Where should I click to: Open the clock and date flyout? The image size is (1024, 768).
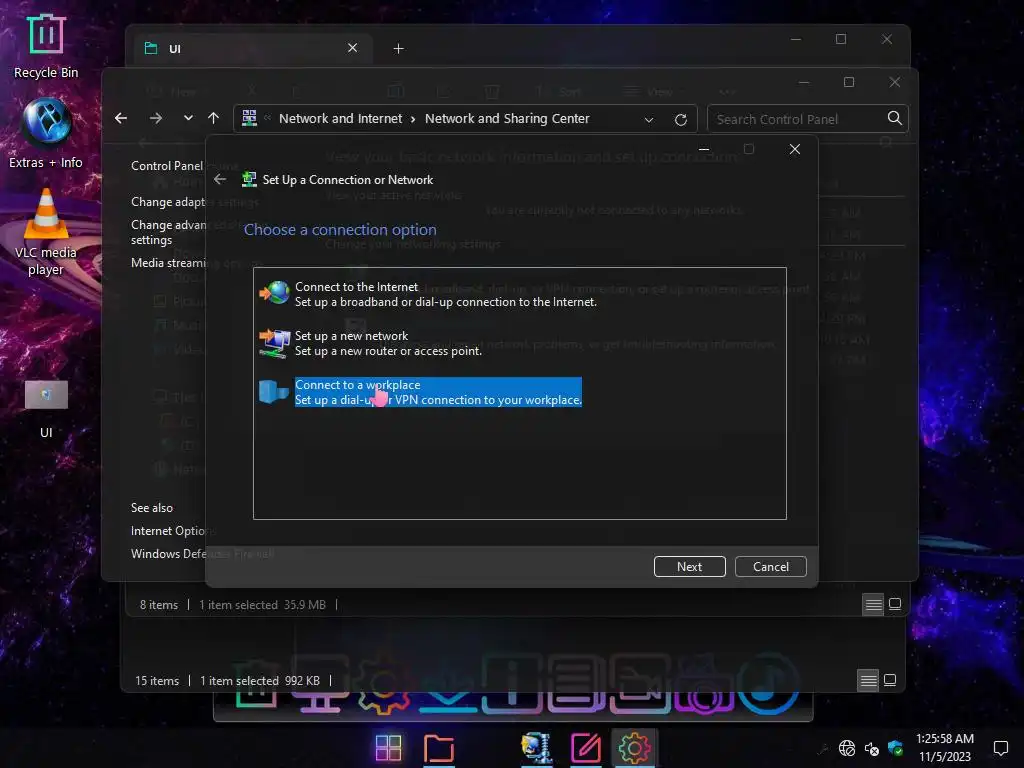[945, 748]
